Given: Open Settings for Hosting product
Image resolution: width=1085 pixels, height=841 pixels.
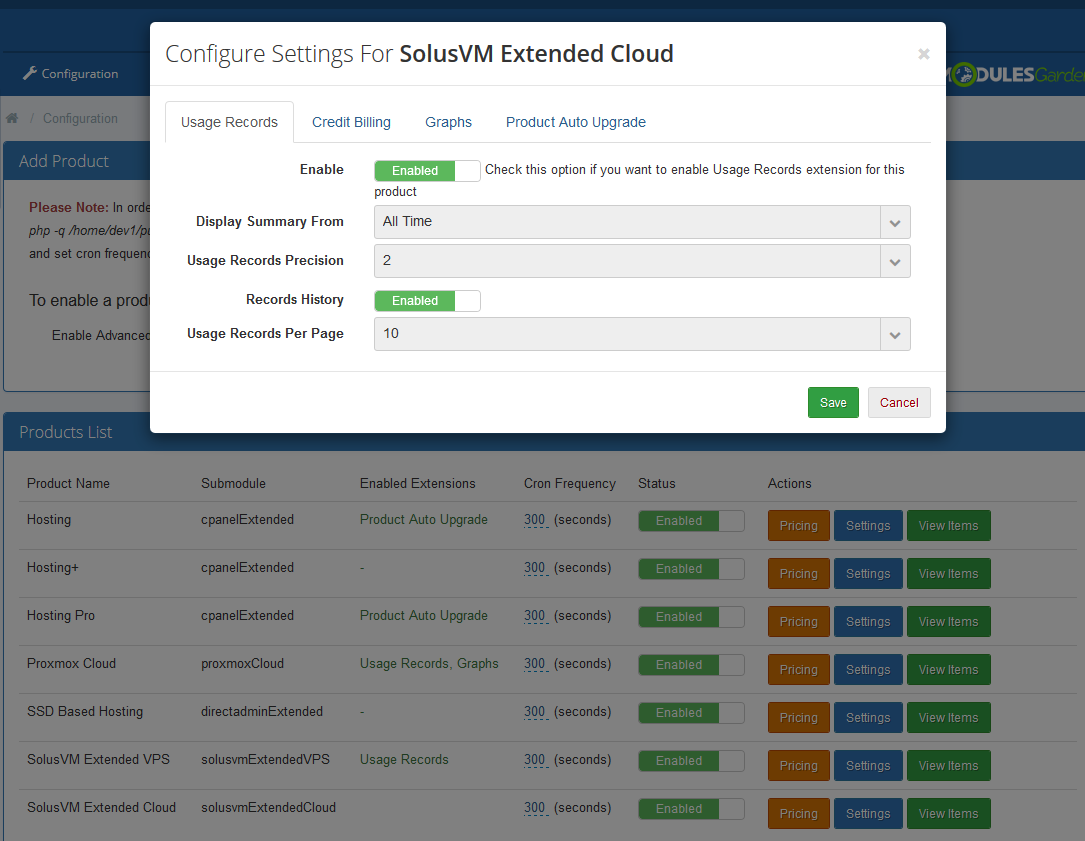Looking at the screenshot, I should tap(868, 525).
